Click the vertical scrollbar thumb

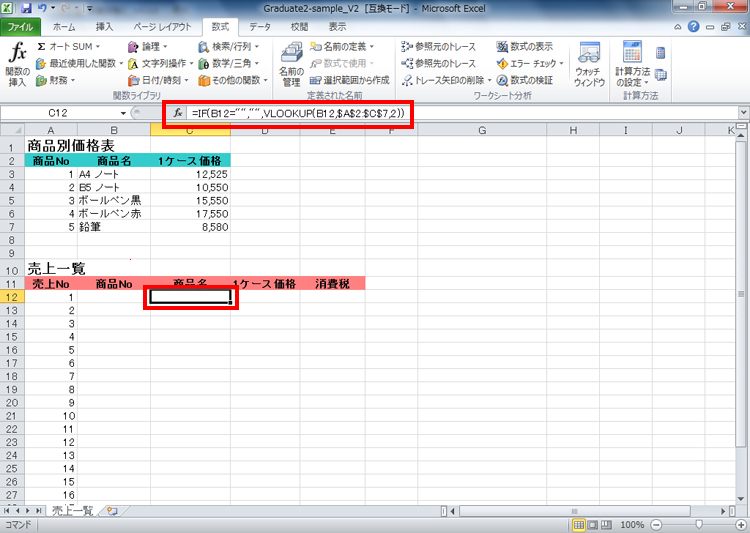[740, 294]
